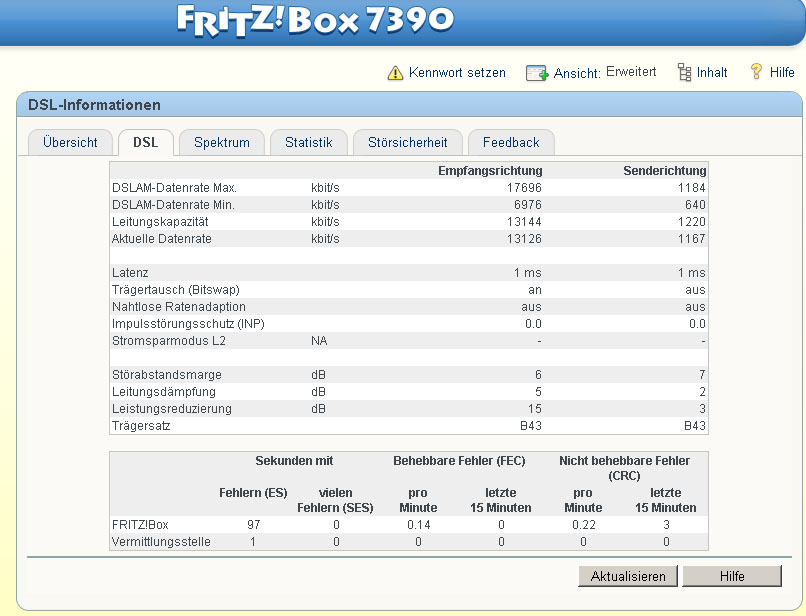The width and height of the screenshot is (806, 616).
Task: Click the CRC pro Minute value 0.22
Action: (x=583, y=524)
